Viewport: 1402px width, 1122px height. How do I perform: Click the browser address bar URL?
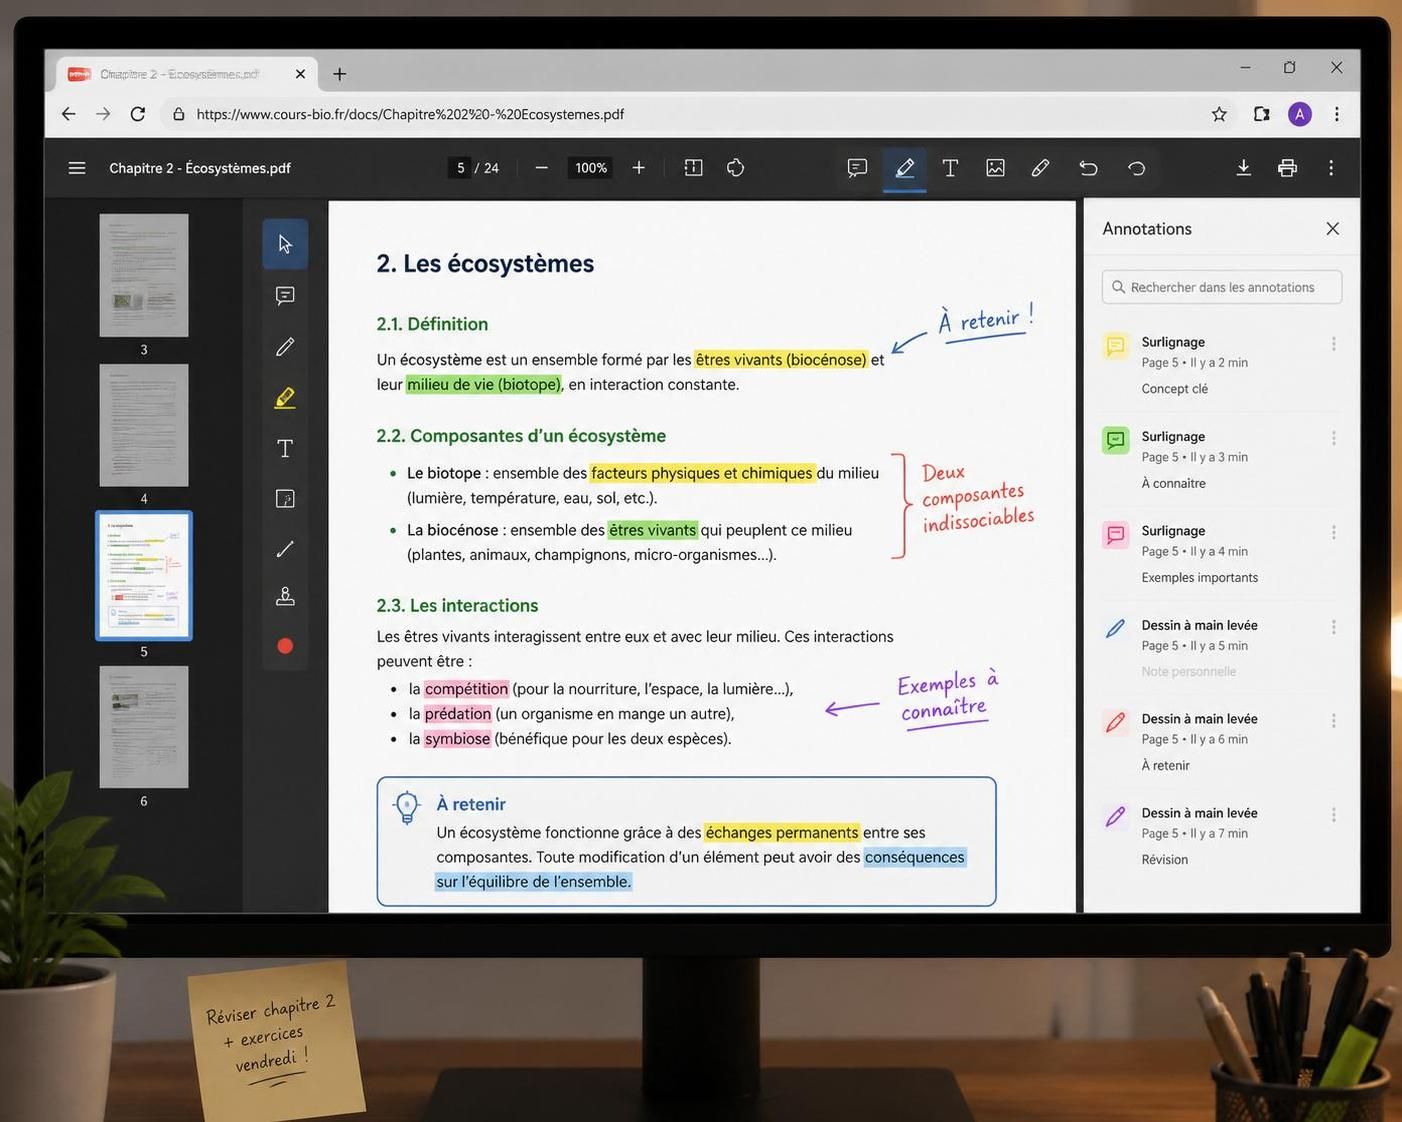tap(410, 114)
